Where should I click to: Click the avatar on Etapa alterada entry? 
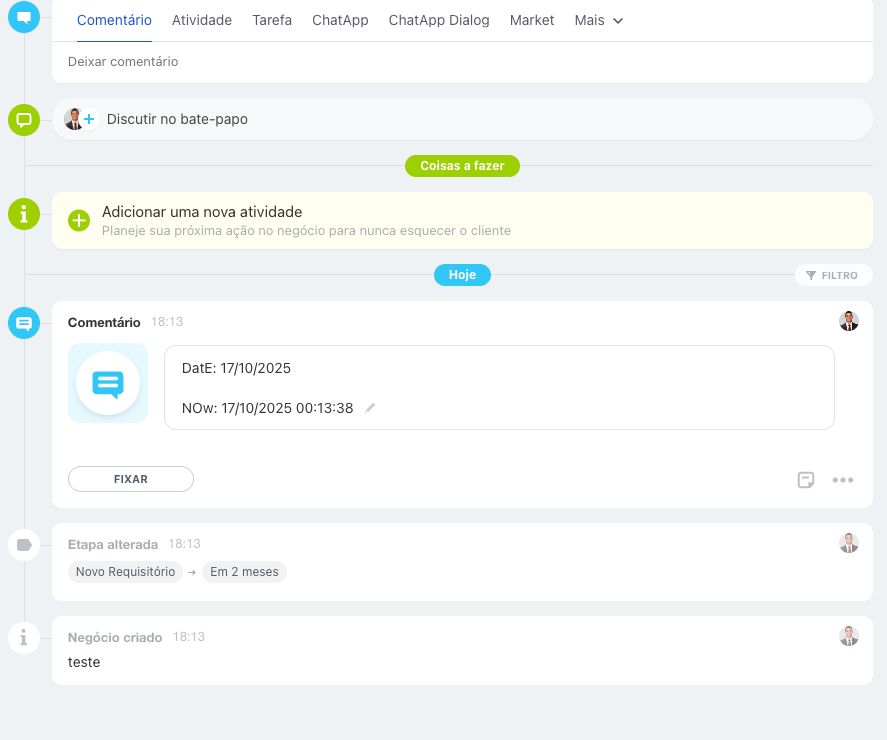click(x=849, y=543)
